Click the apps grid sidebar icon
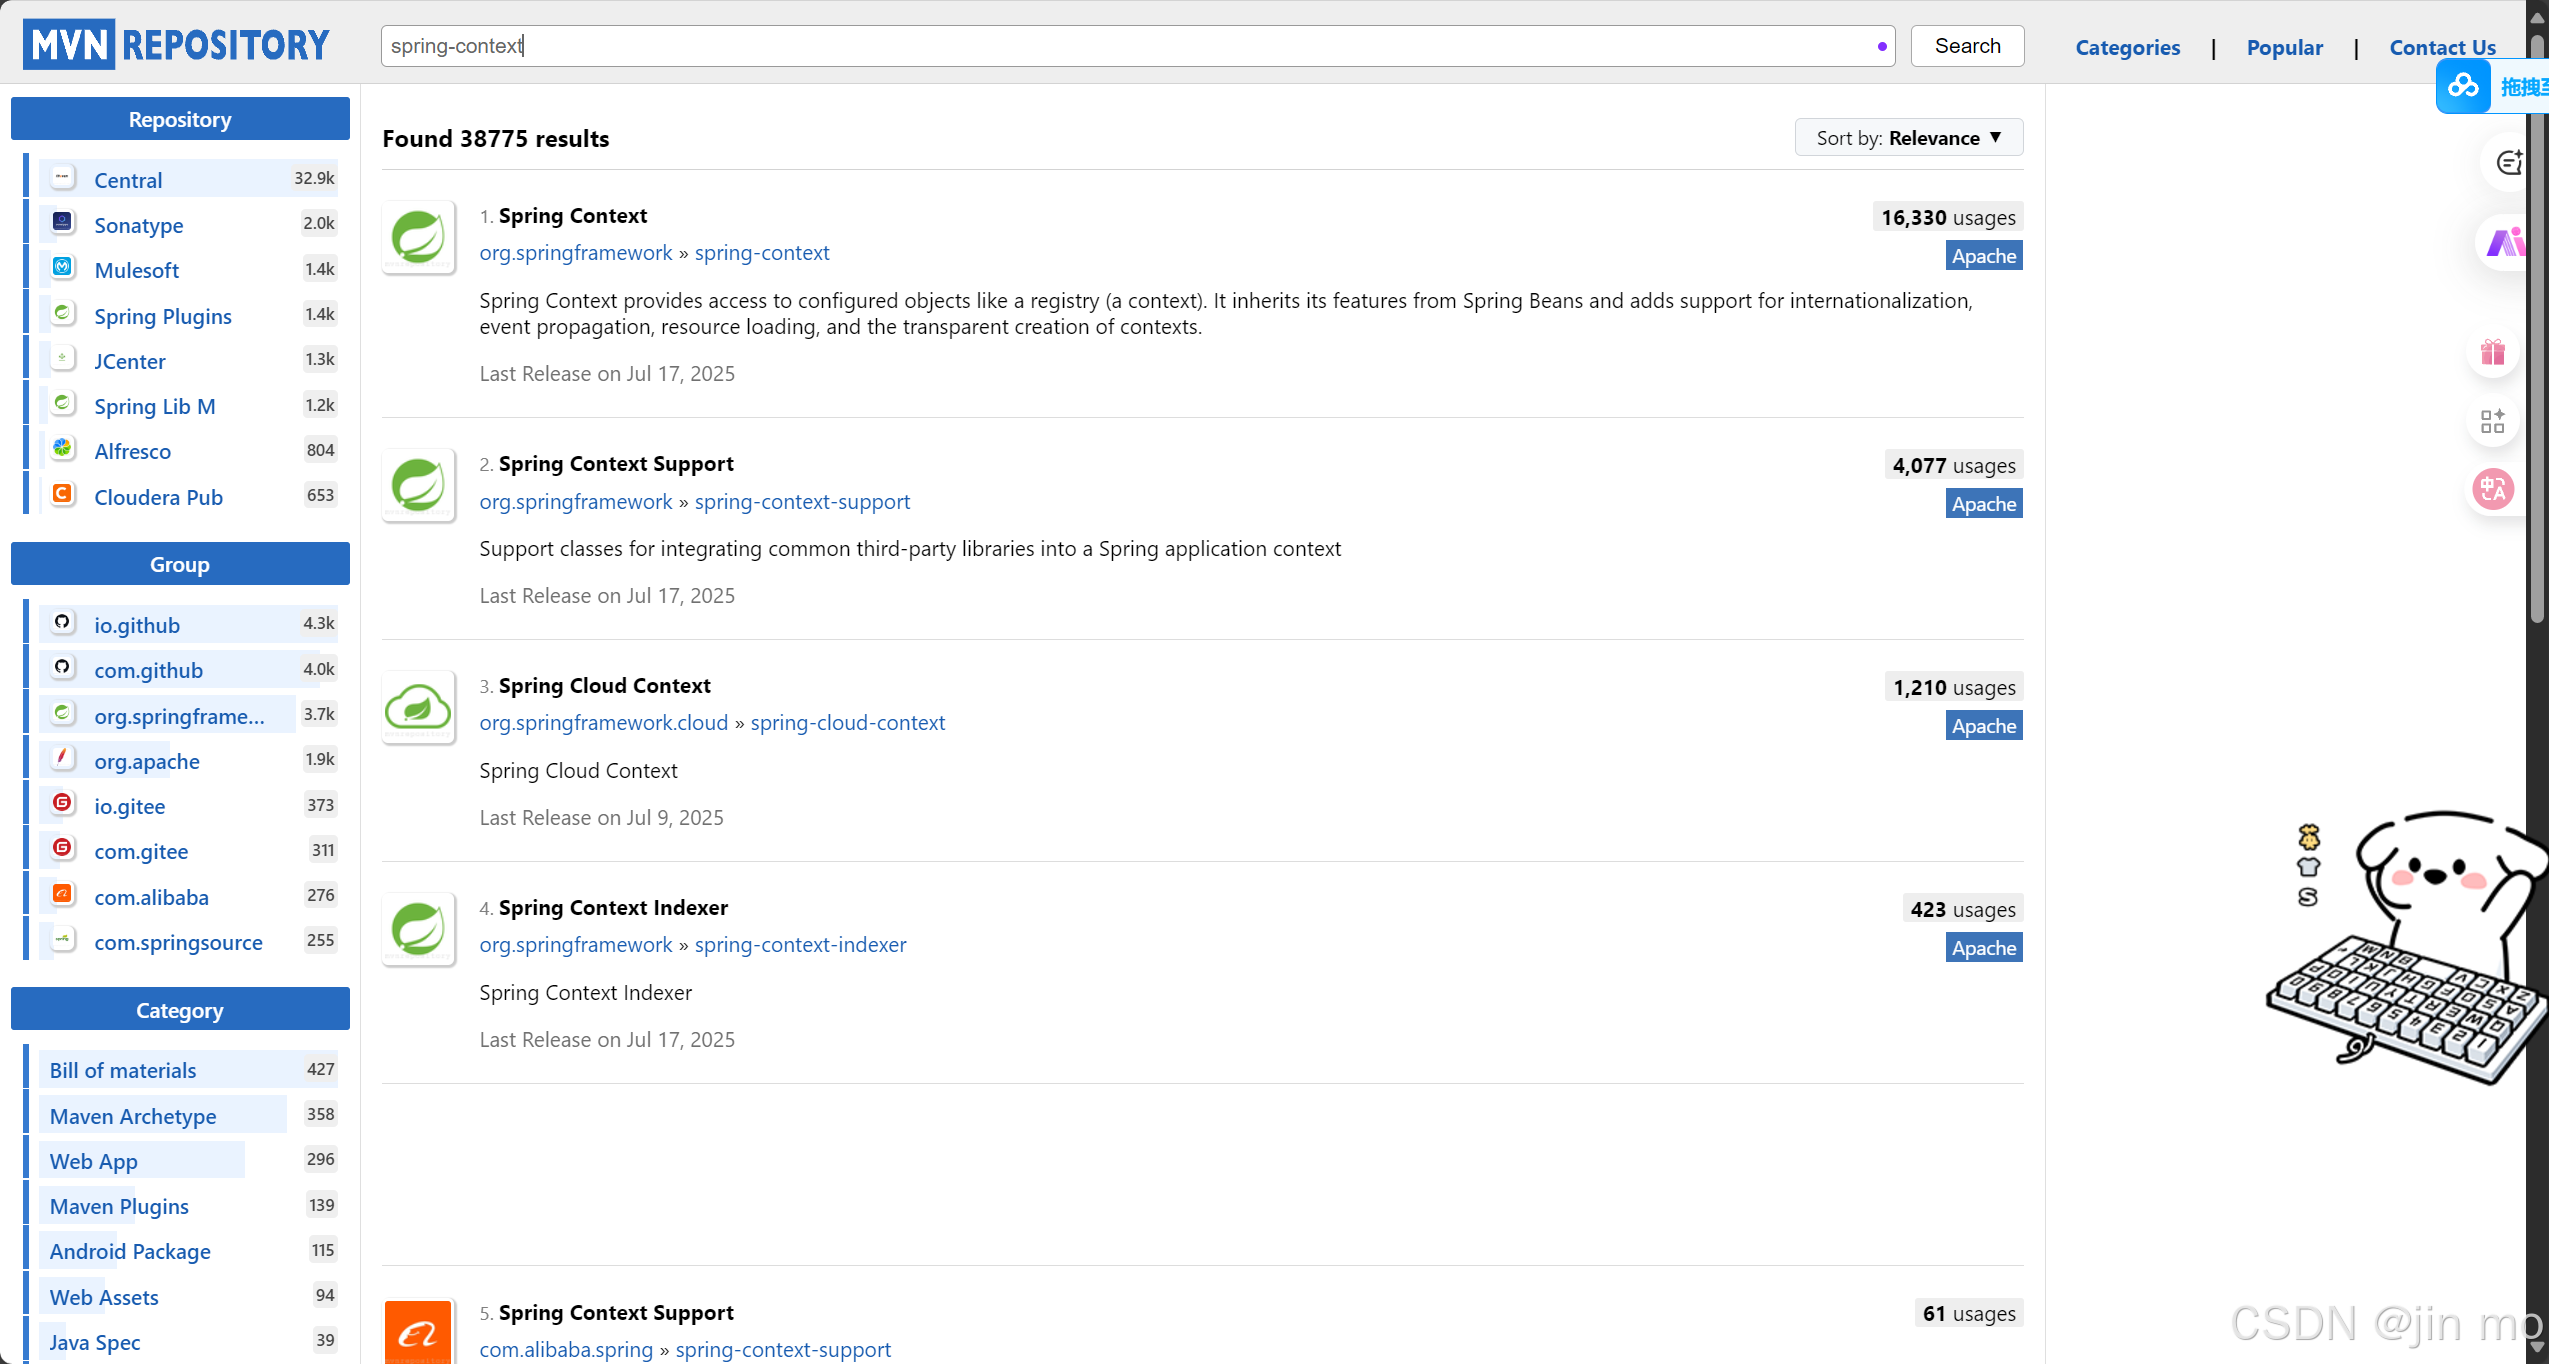Viewport: 2549px width, 1364px height. 2493,420
